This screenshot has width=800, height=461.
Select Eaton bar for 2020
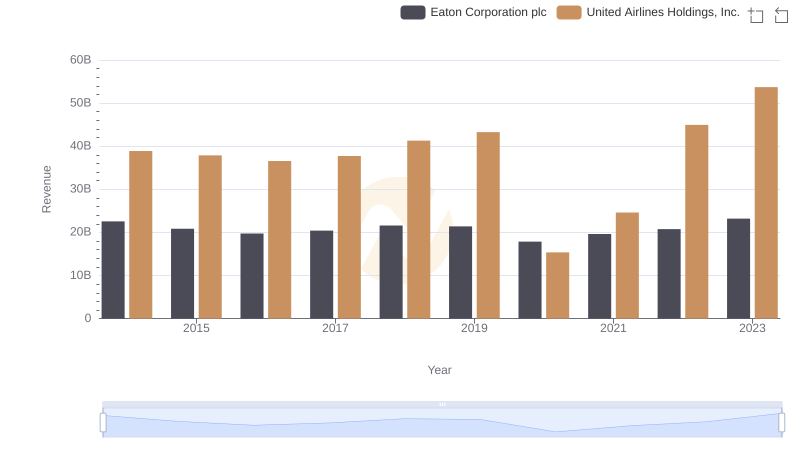[x=530, y=280]
